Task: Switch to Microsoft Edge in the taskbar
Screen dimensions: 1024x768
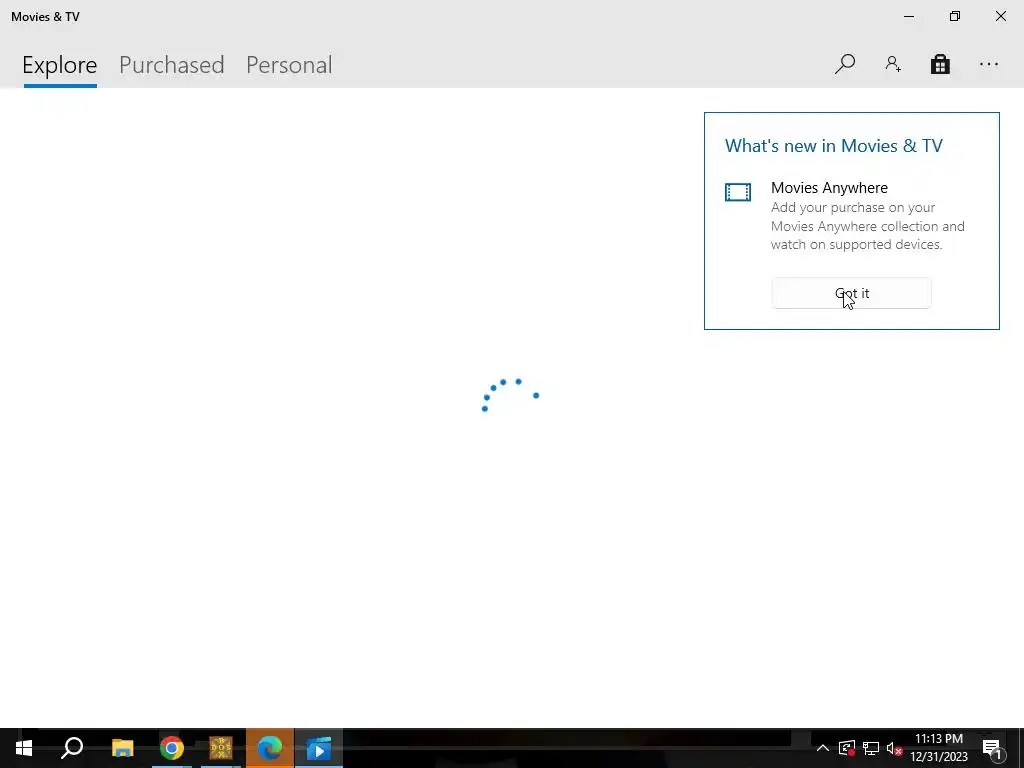Action: (270, 748)
